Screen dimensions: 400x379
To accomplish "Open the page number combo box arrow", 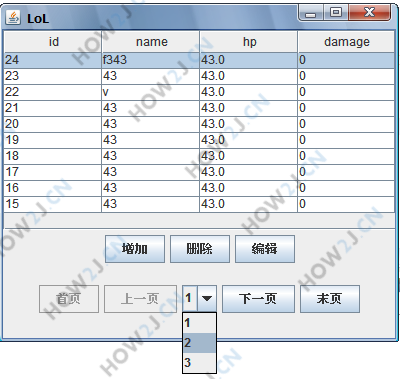I will tap(207, 298).
